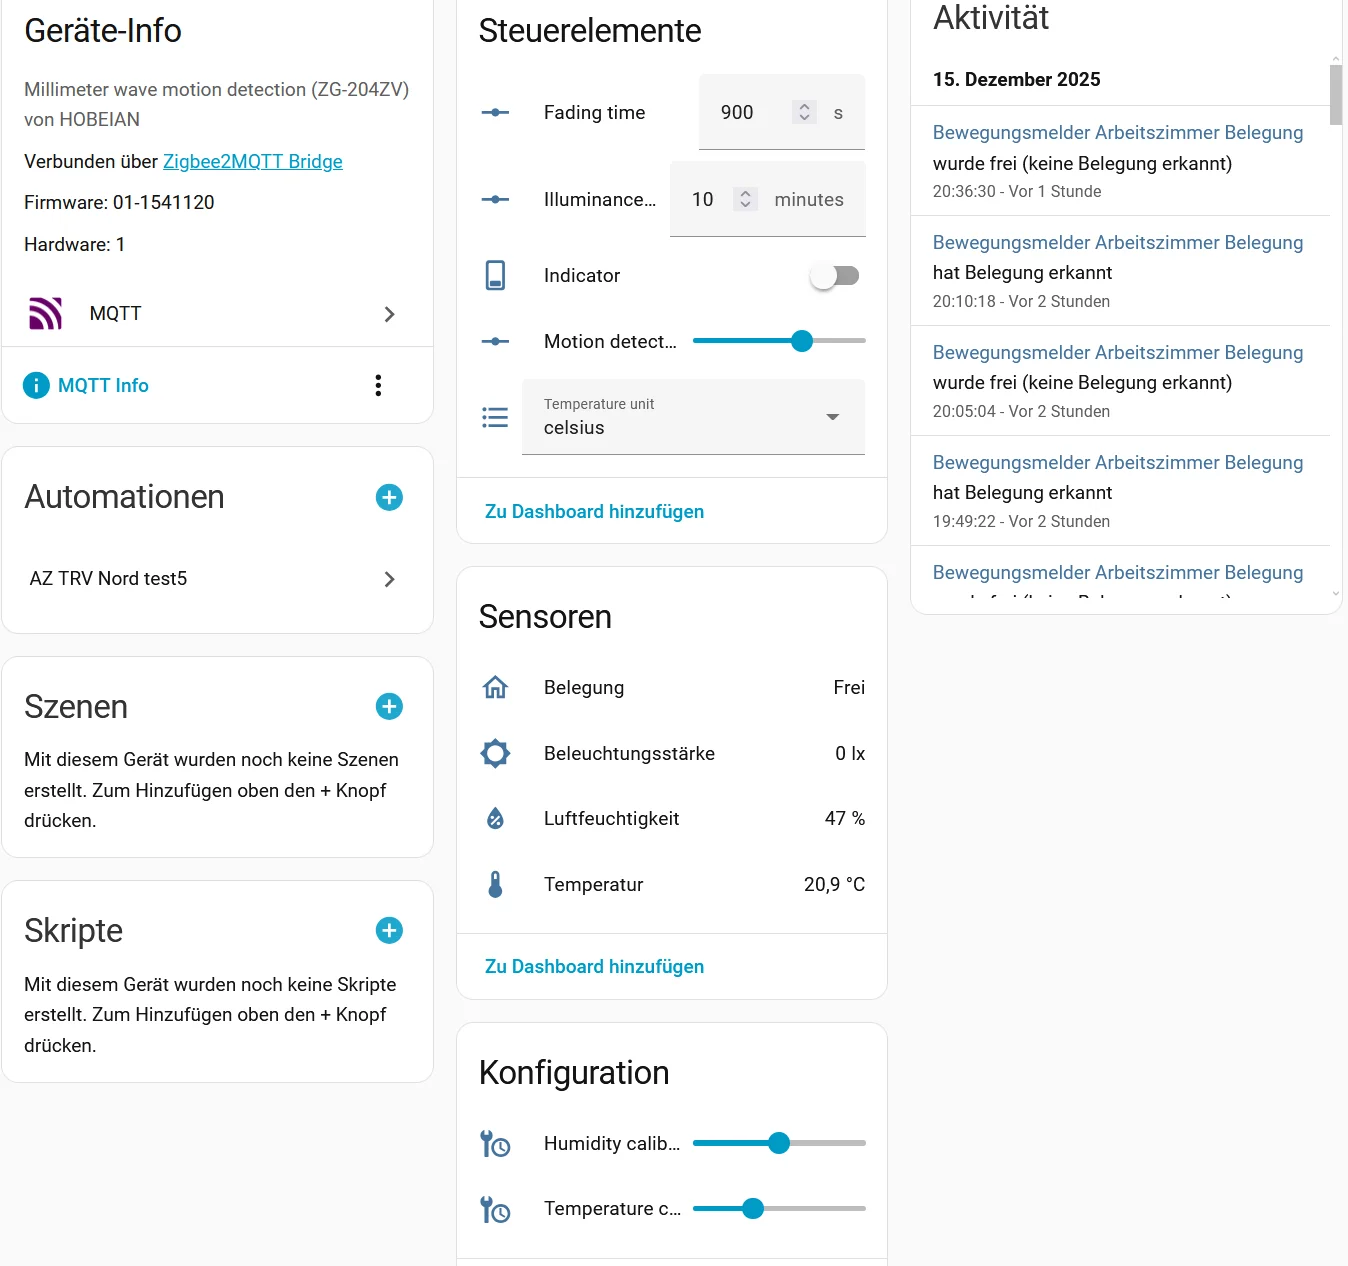Add a new script with plus icon
The height and width of the screenshot is (1266, 1348).
tap(389, 931)
